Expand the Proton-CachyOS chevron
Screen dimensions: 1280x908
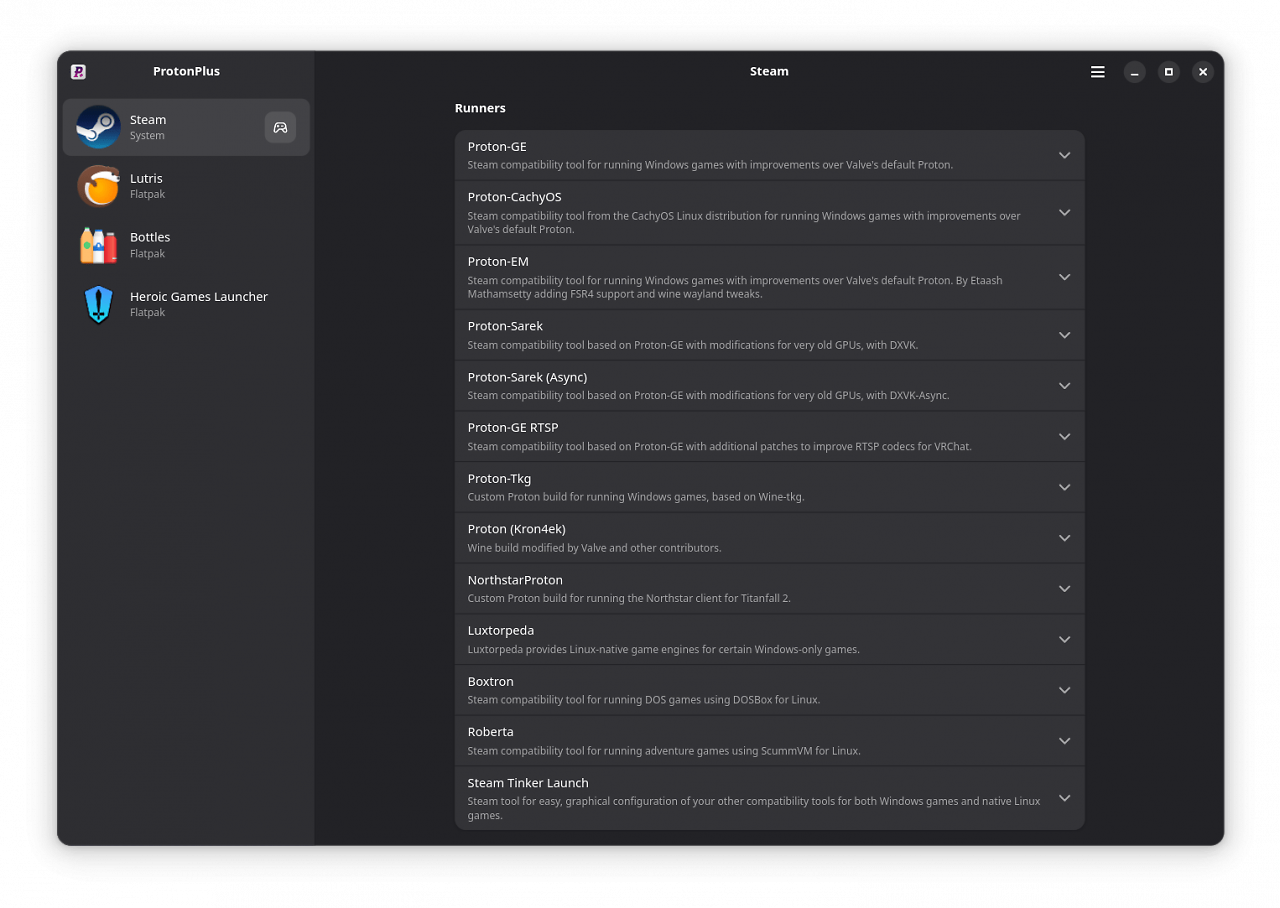[1064, 212]
